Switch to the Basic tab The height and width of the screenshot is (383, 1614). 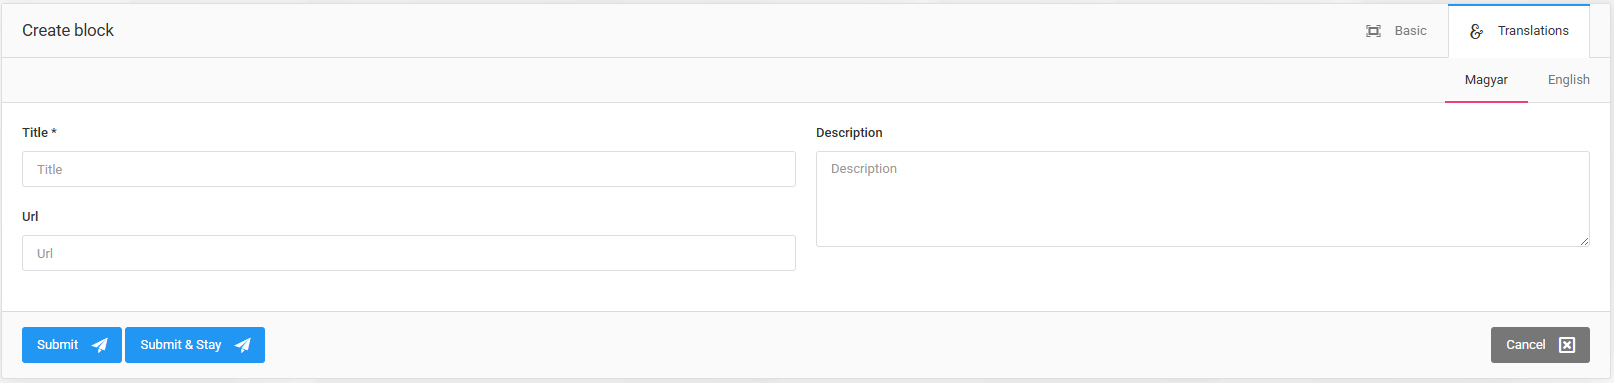[x=1397, y=31]
